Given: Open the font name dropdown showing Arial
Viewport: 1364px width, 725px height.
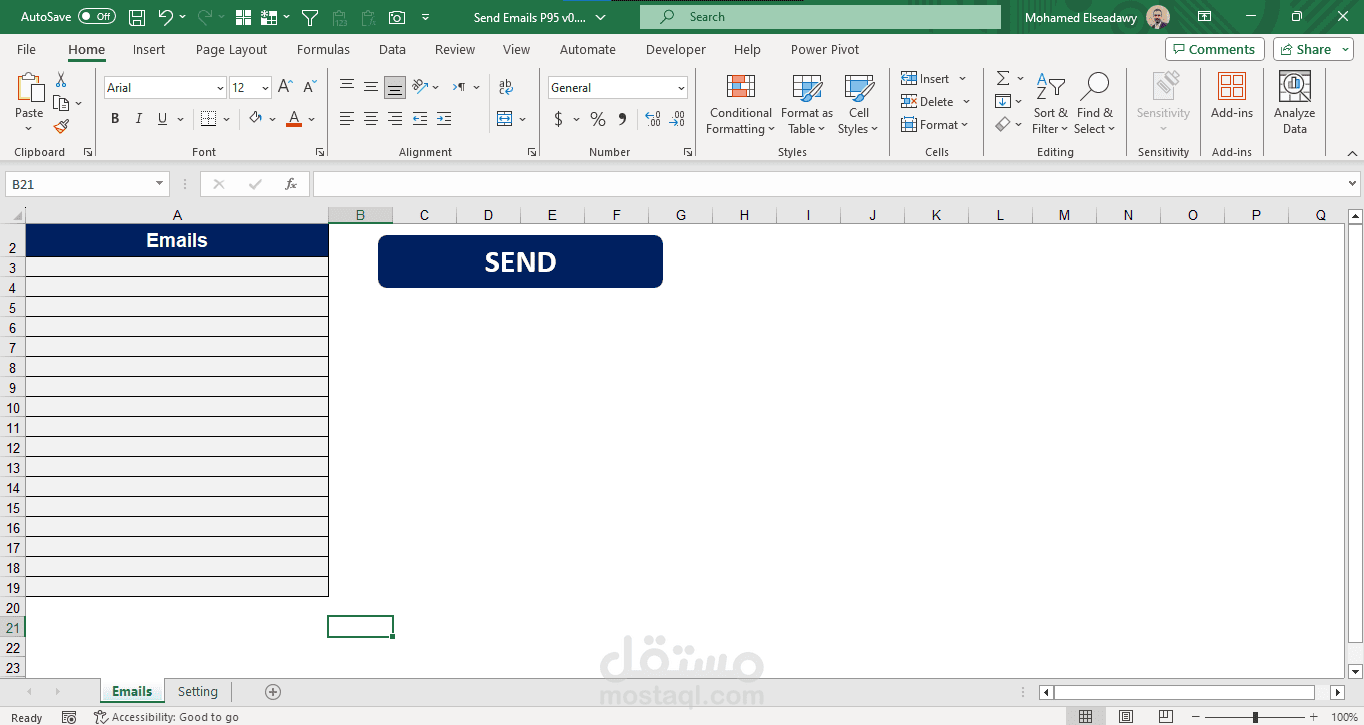Looking at the screenshot, I should [x=220, y=88].
